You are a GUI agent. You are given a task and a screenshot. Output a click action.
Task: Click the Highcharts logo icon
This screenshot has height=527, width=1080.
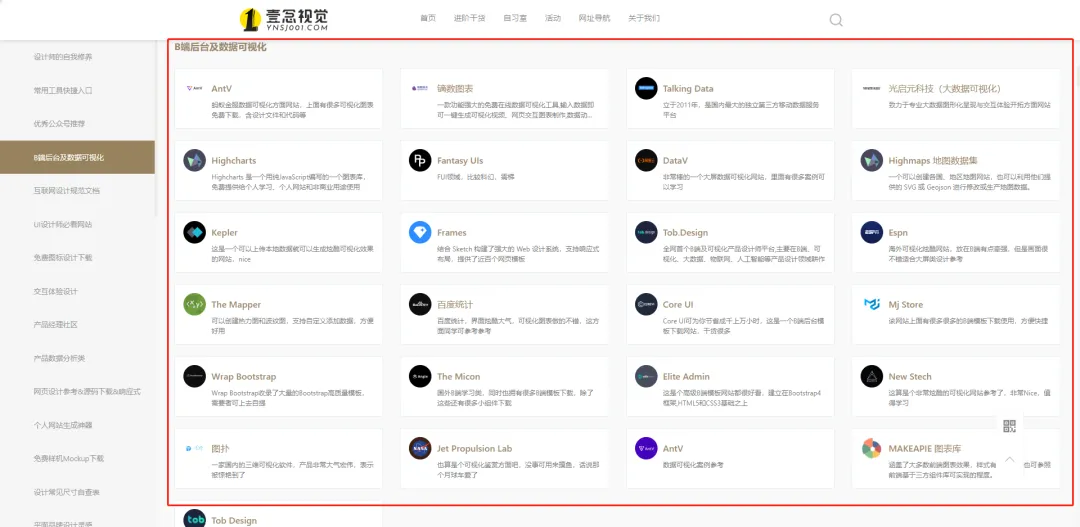coord(194,161)
